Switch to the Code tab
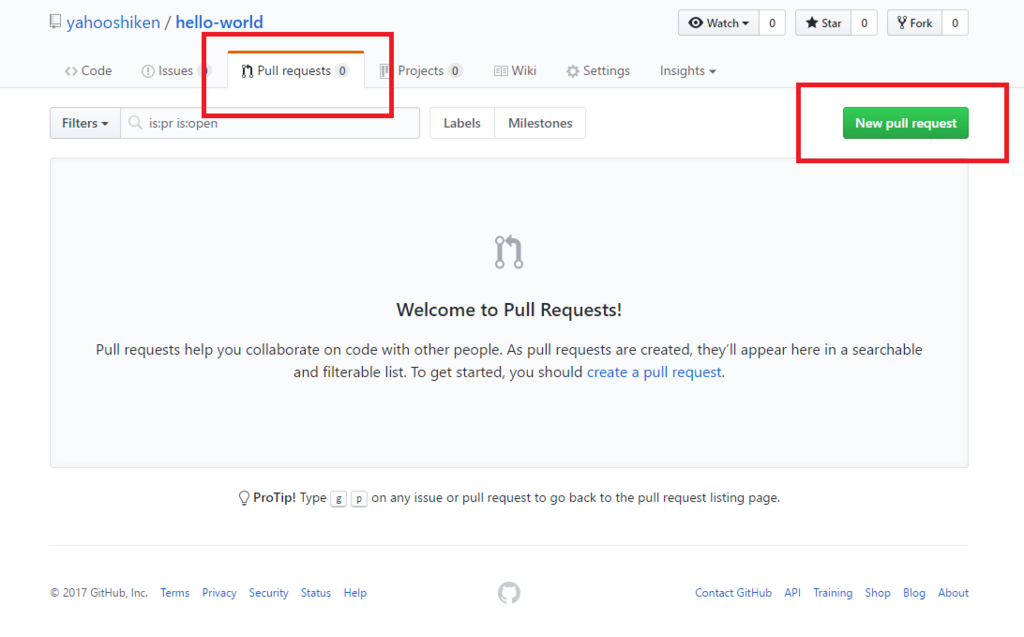Screen dimensions: 1024x637 88,71
